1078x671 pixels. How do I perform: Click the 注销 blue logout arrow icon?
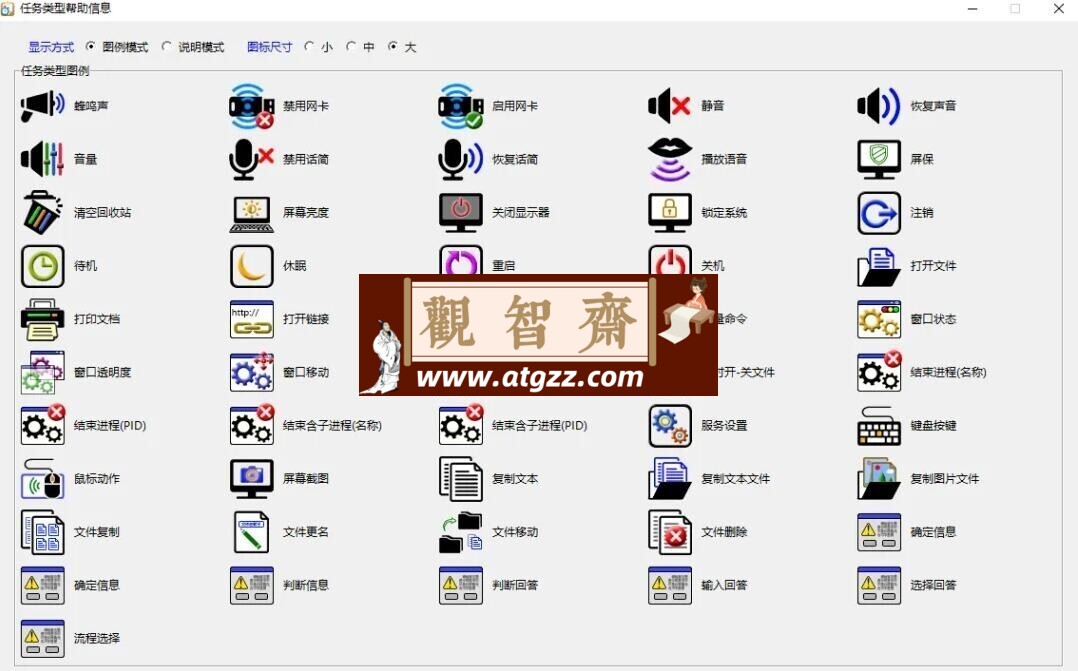coord(879,213)
